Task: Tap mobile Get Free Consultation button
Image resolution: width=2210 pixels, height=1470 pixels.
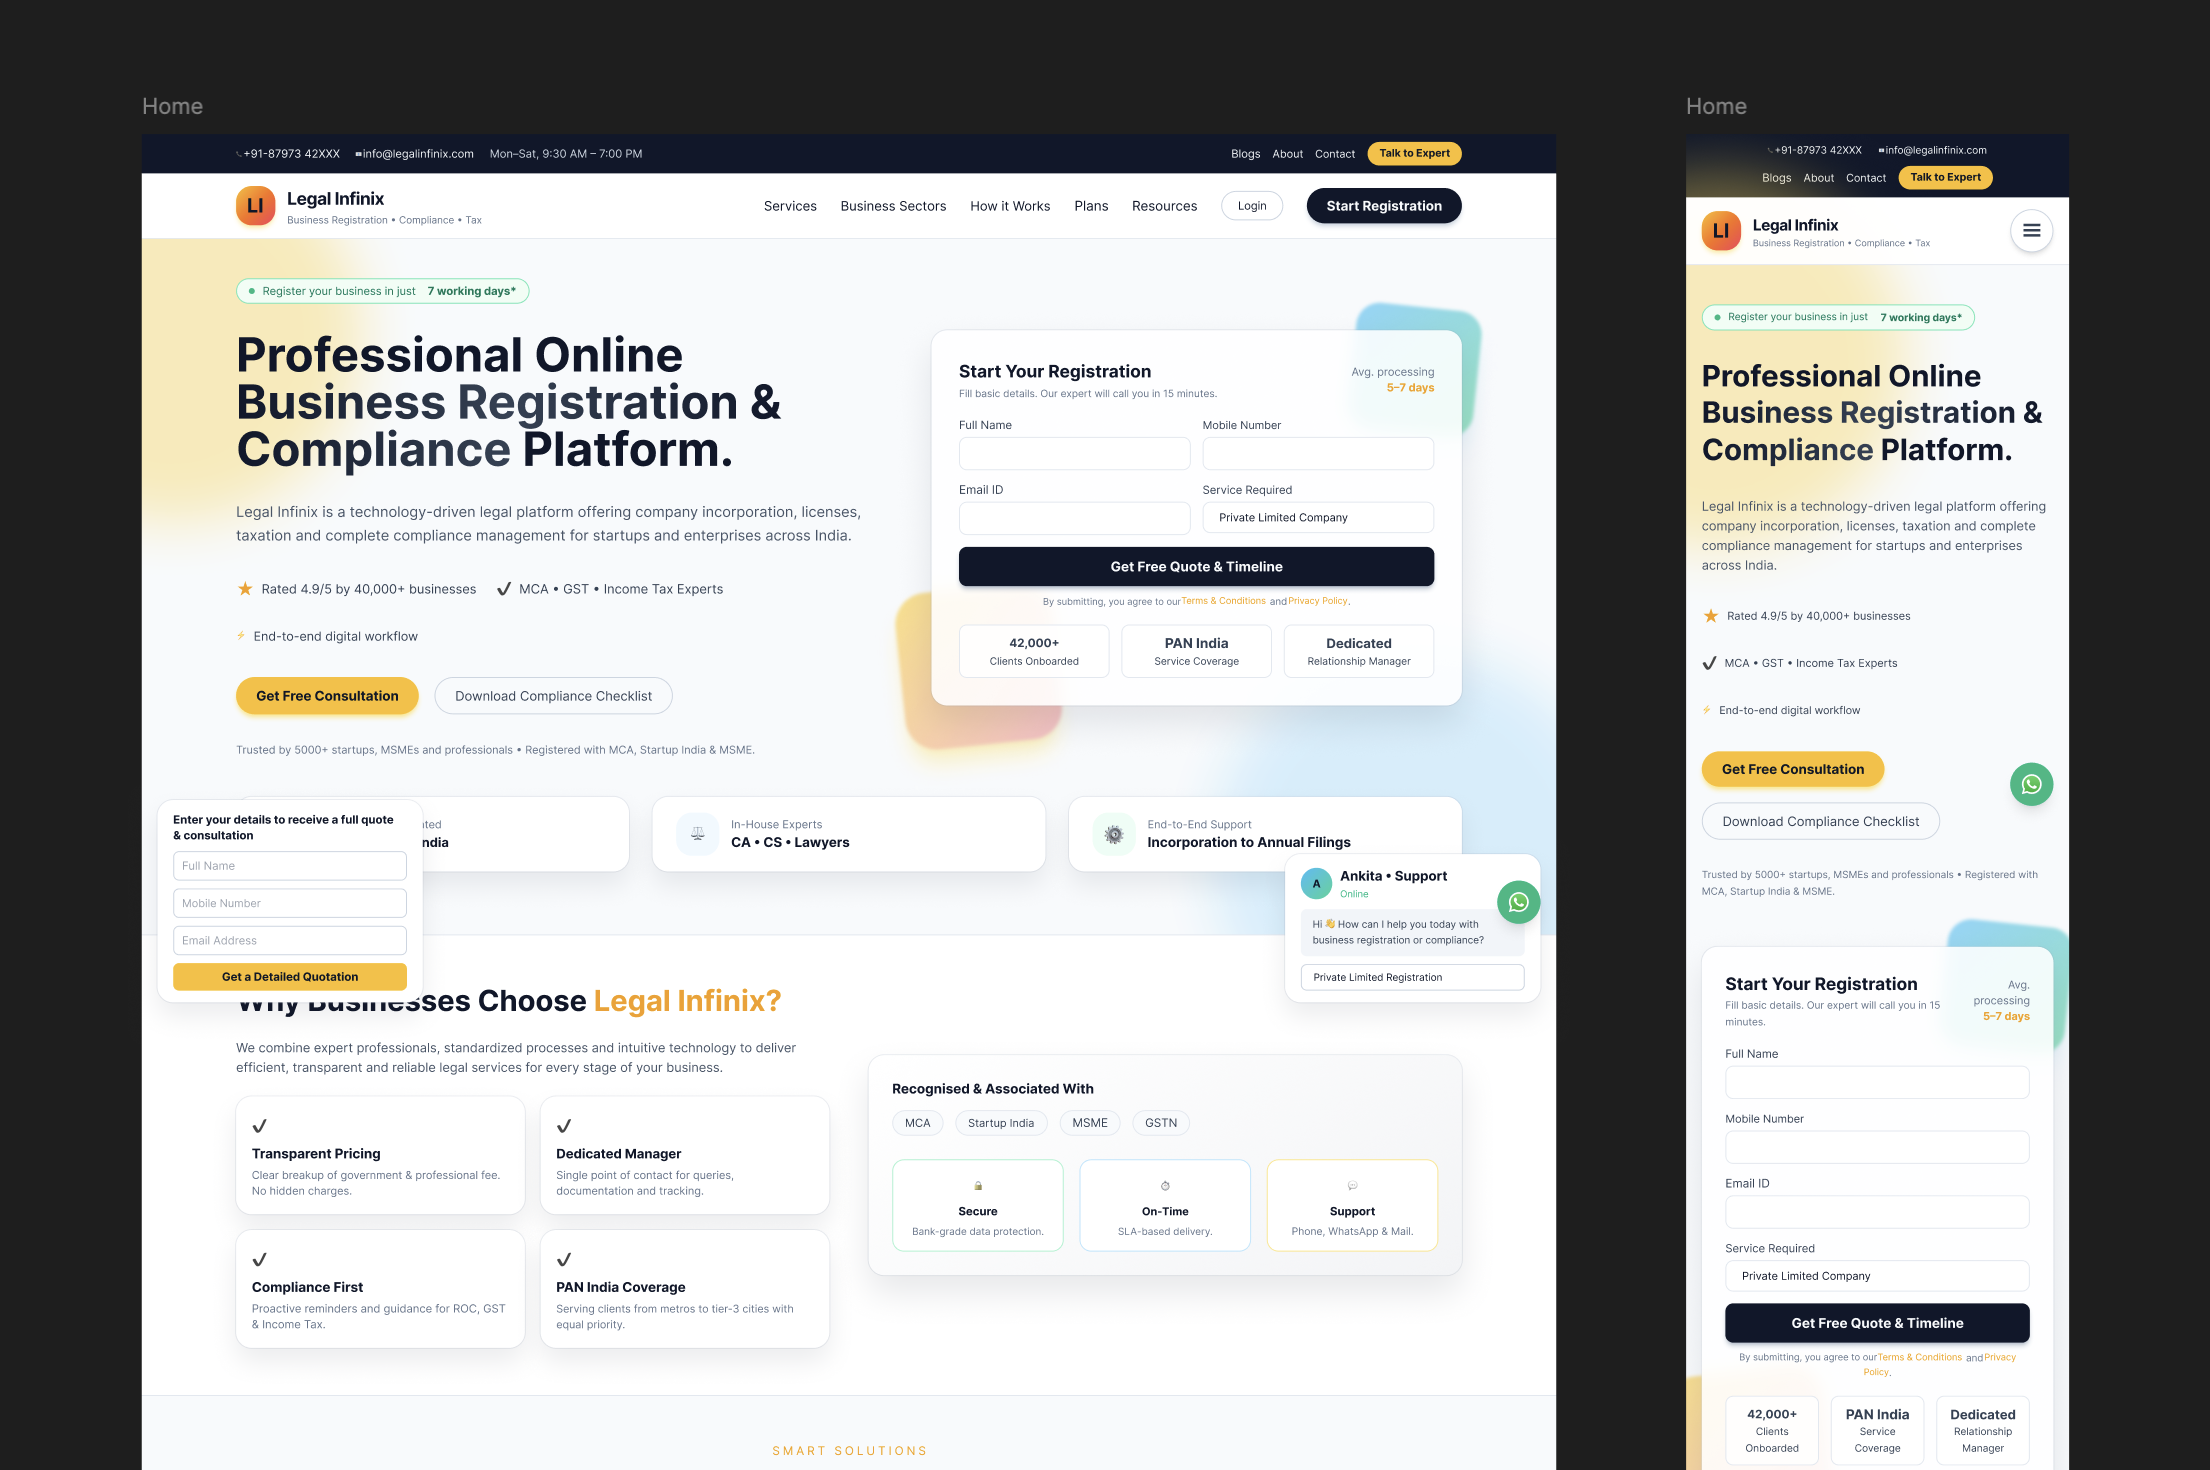Action: click(x=1793, y=769)
